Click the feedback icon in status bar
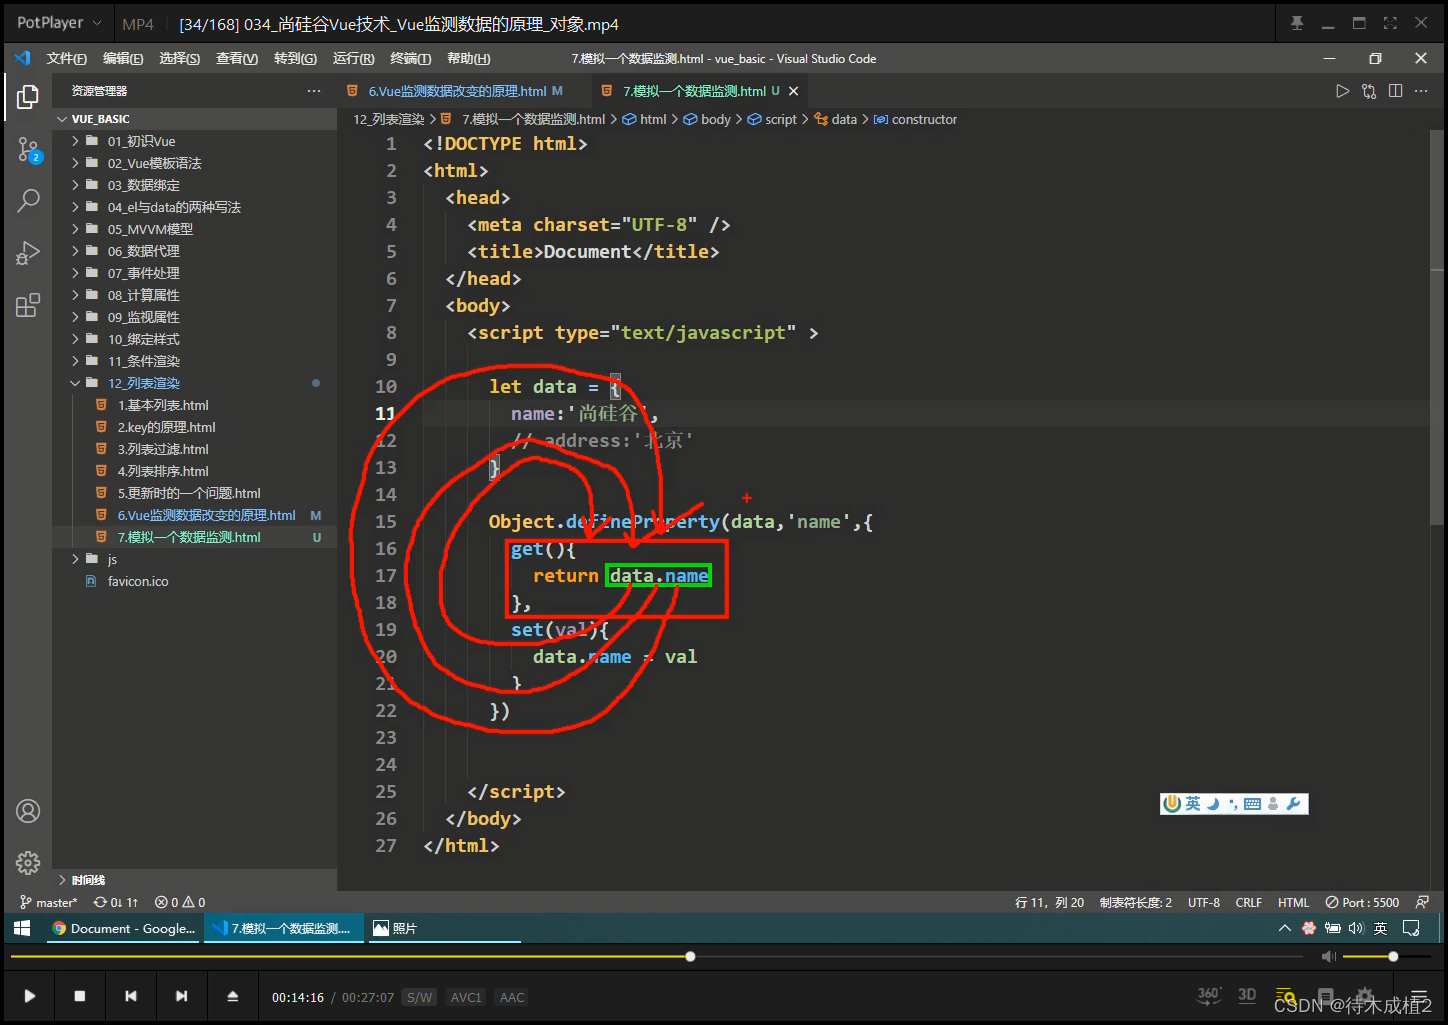The image size is (1448, 1025). pos(1422,902)
